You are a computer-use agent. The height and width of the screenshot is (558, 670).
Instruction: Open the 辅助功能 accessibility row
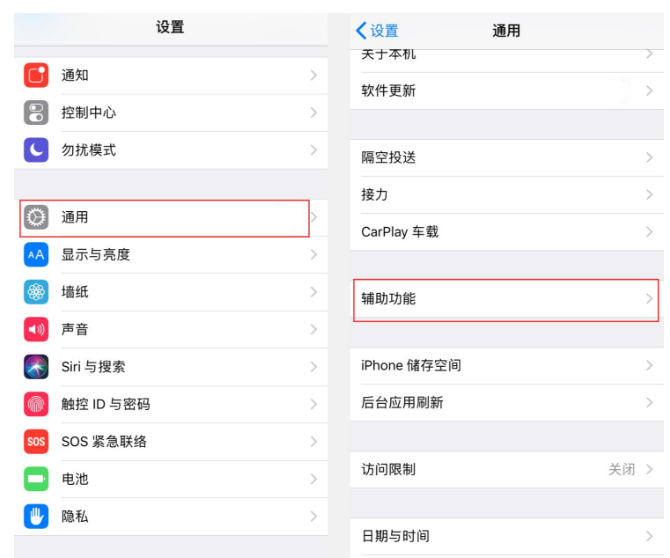[x=505, y=299]
